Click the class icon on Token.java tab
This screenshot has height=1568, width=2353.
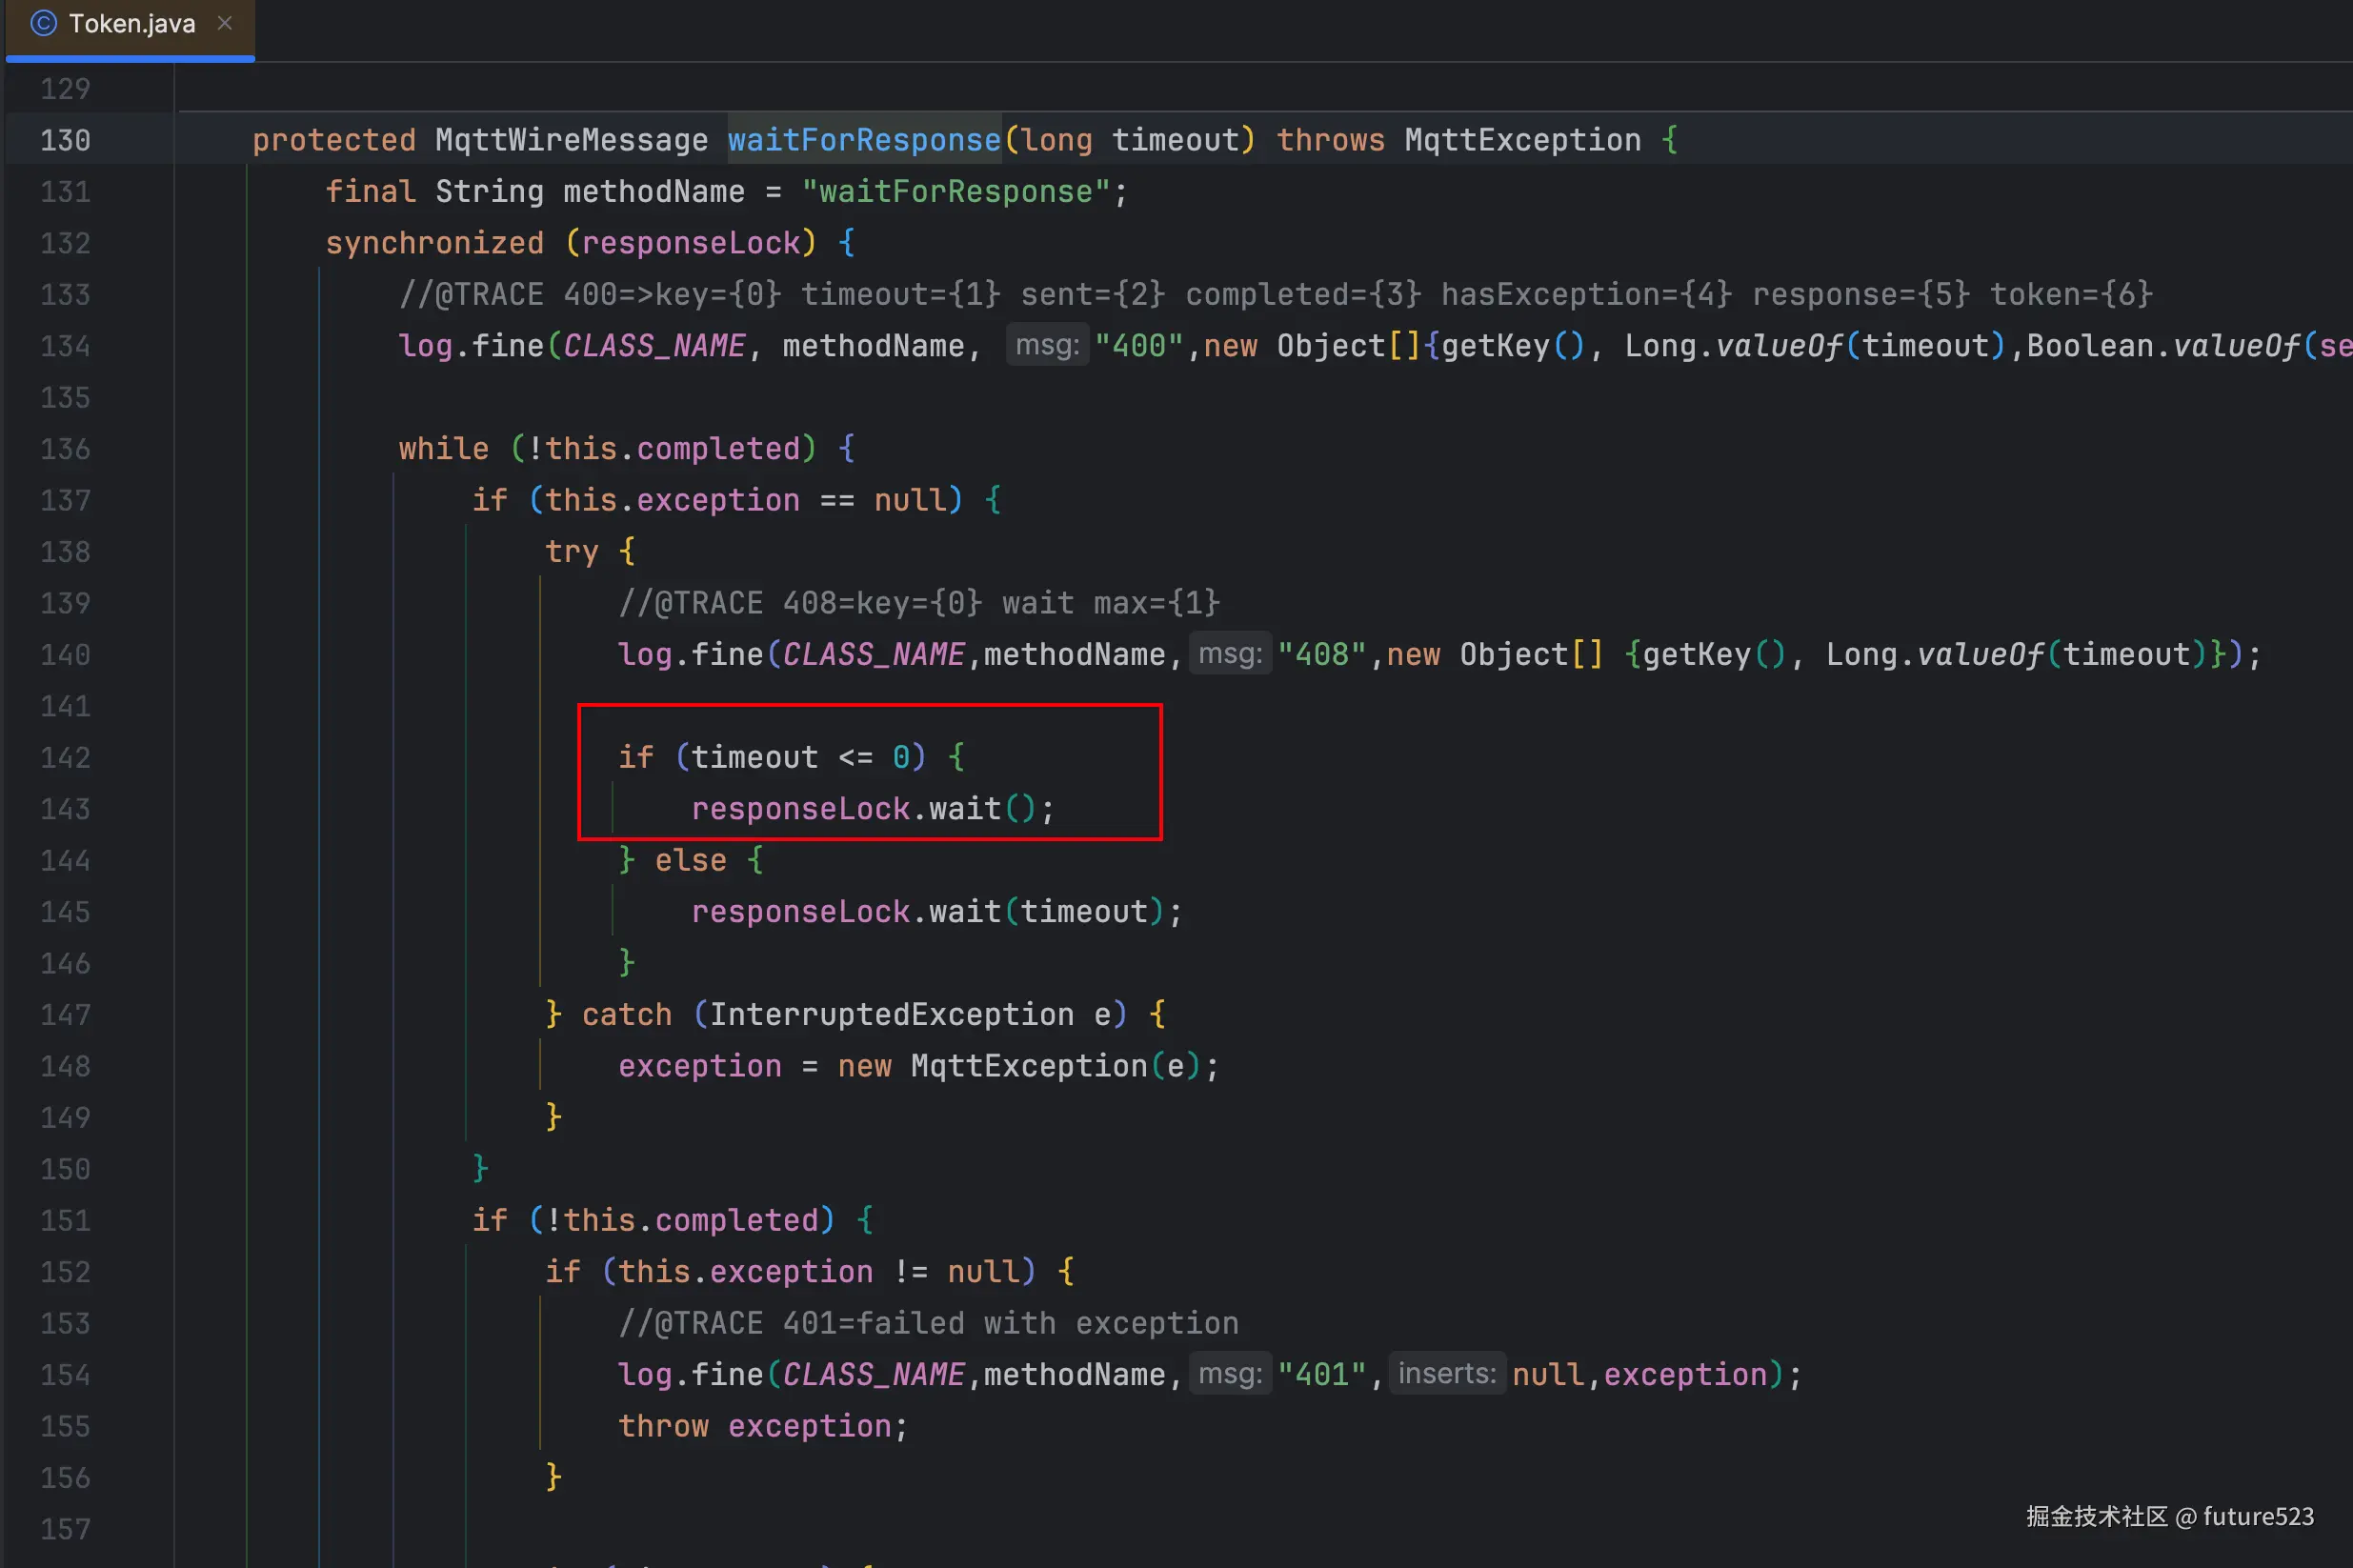click(x=44, y=24)
